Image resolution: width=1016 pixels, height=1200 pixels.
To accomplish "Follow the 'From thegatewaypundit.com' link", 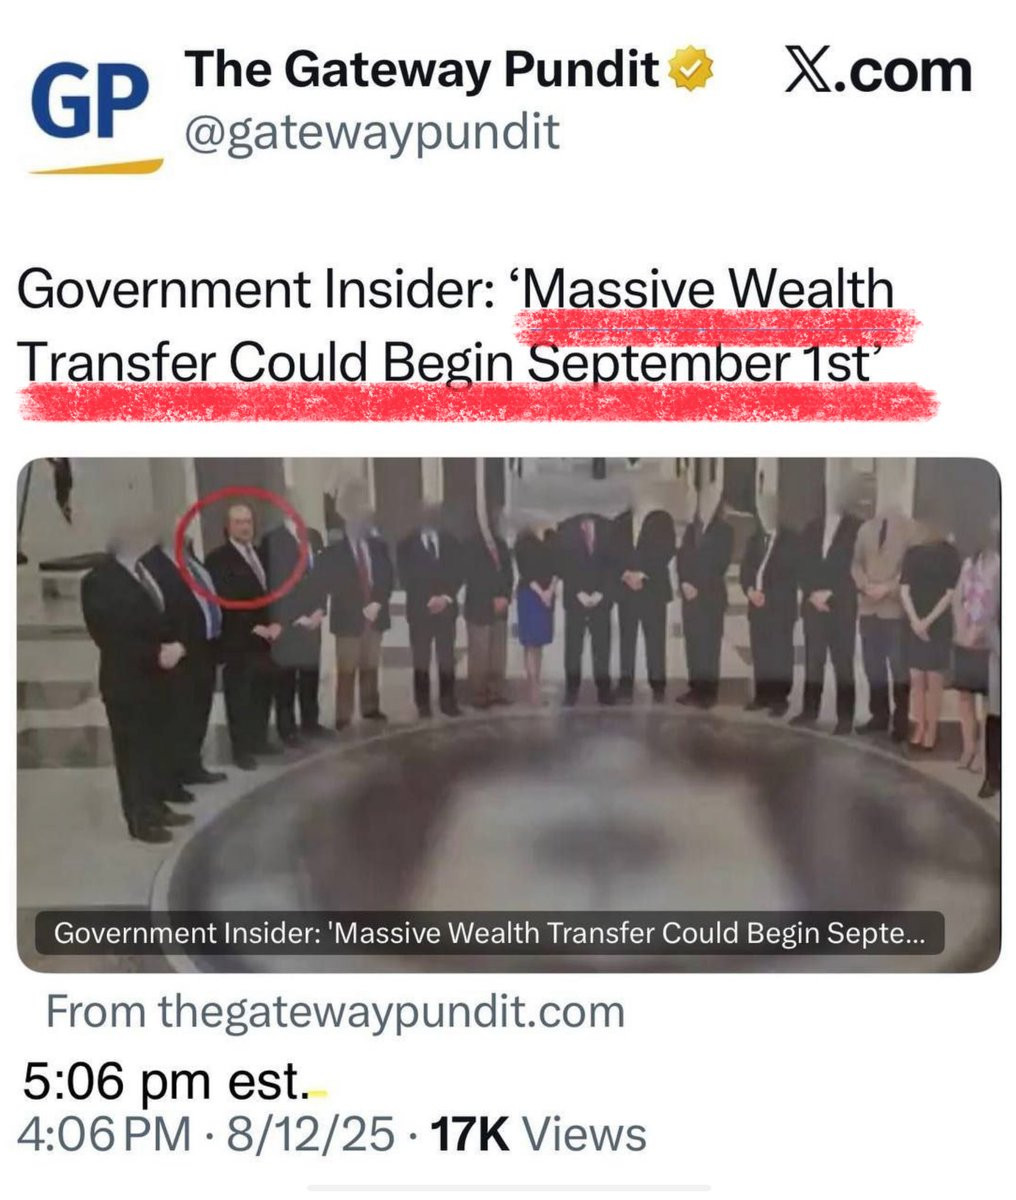I will (335, 1011).
